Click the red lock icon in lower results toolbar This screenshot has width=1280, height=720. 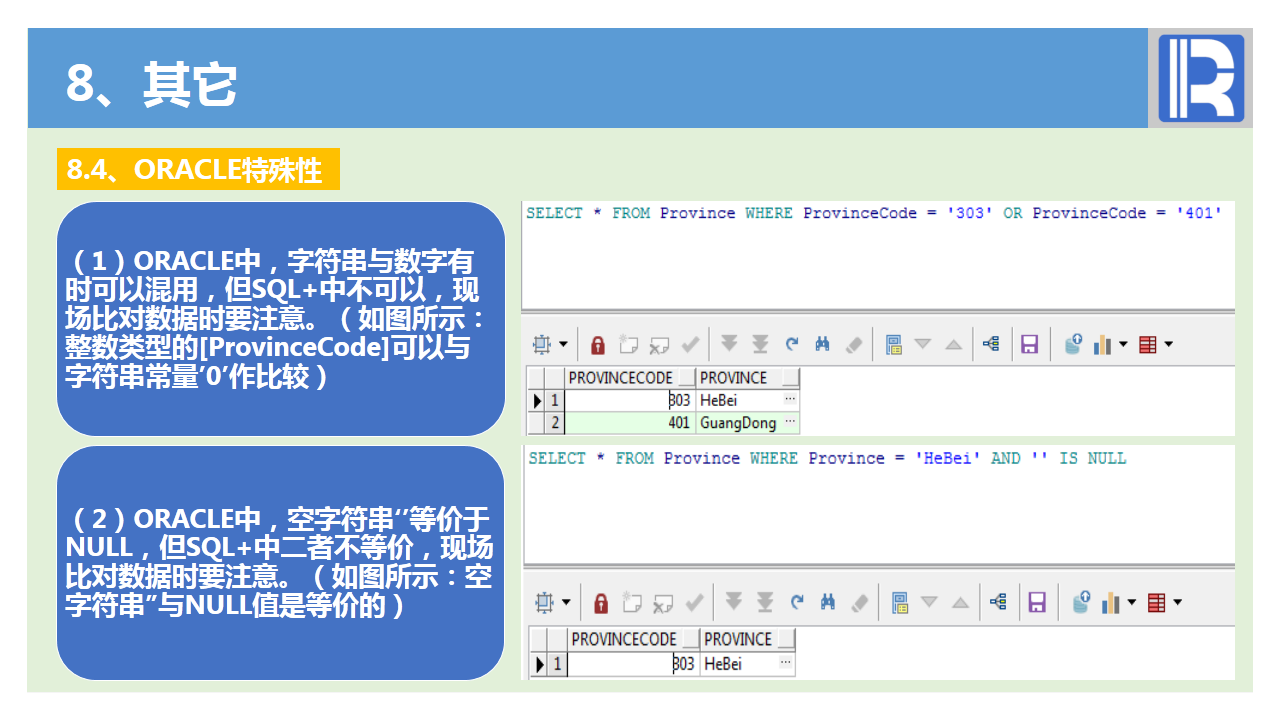[x=601, y=602]
